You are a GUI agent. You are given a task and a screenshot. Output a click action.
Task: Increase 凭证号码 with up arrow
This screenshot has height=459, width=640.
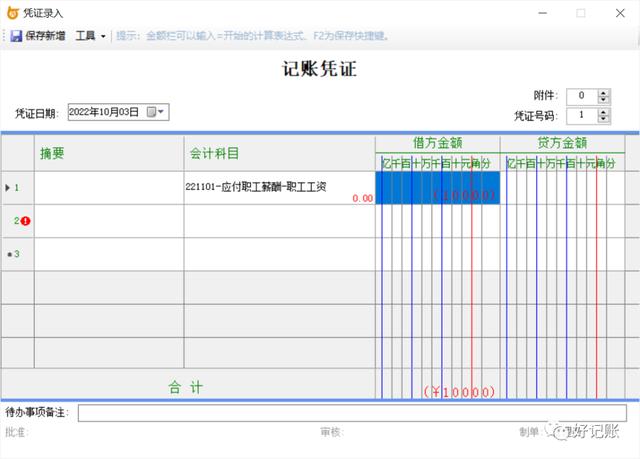click(603, 112)
